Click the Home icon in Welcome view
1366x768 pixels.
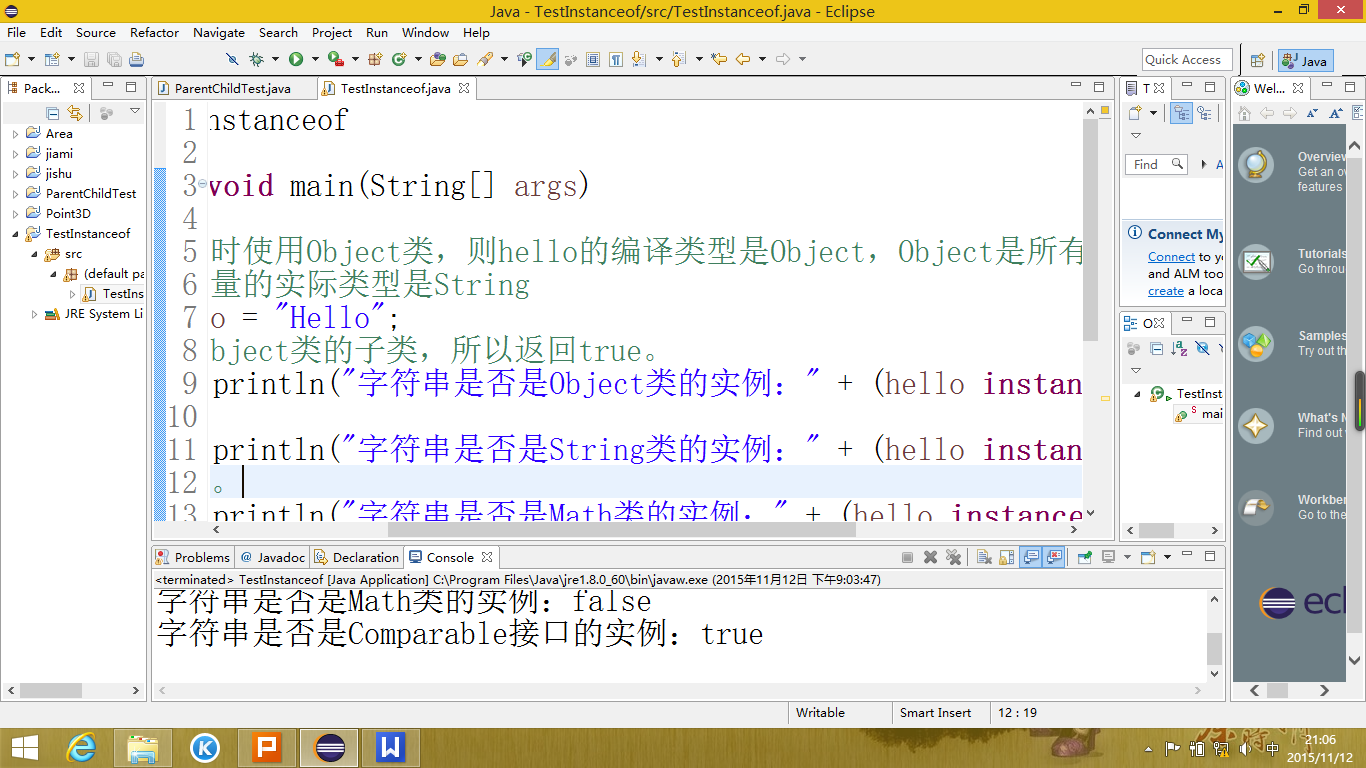(x=1244, y=112)
